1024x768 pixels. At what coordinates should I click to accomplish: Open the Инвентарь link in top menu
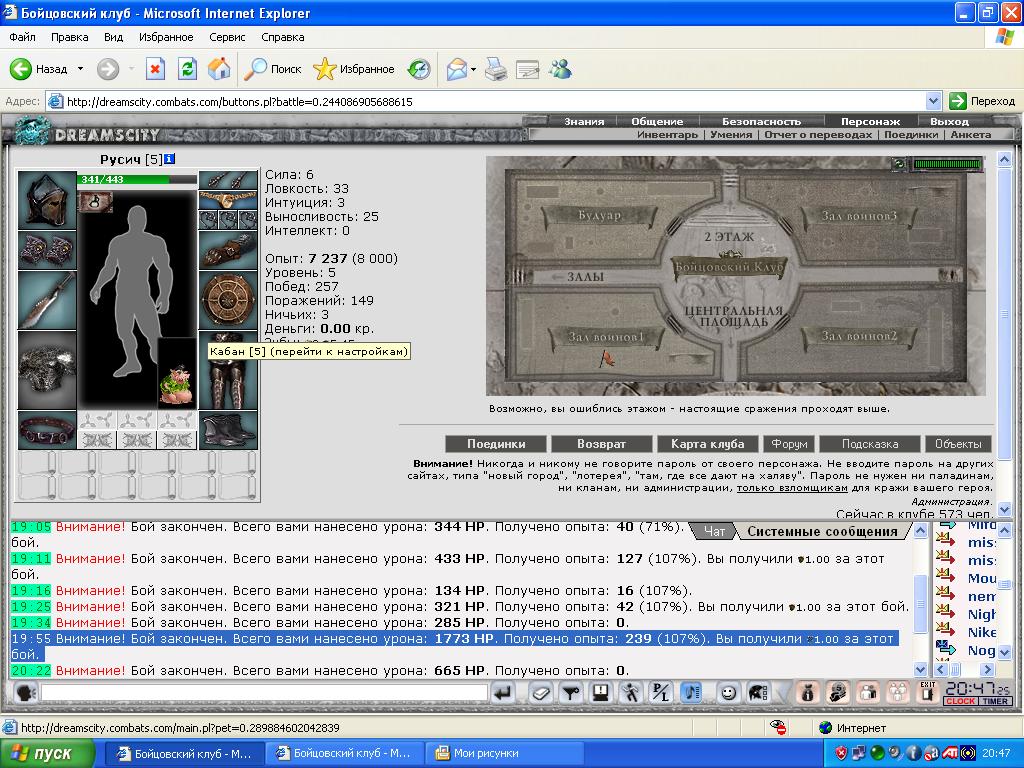click(x=667, y=135)
